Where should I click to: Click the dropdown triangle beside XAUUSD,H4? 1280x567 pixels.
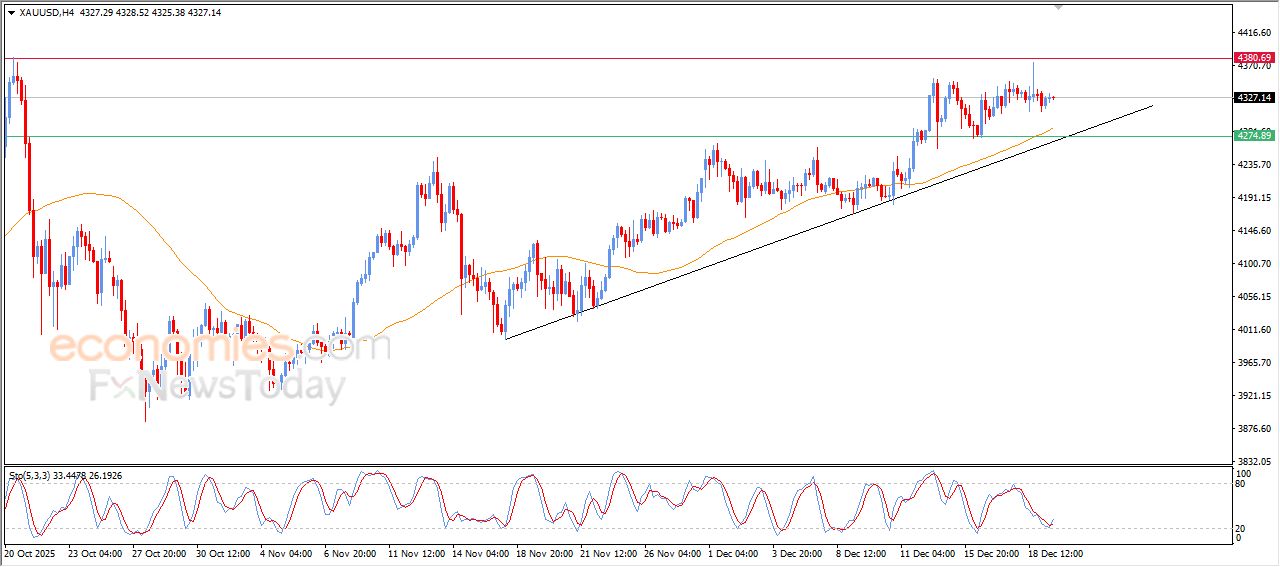(x=12, y=11)
